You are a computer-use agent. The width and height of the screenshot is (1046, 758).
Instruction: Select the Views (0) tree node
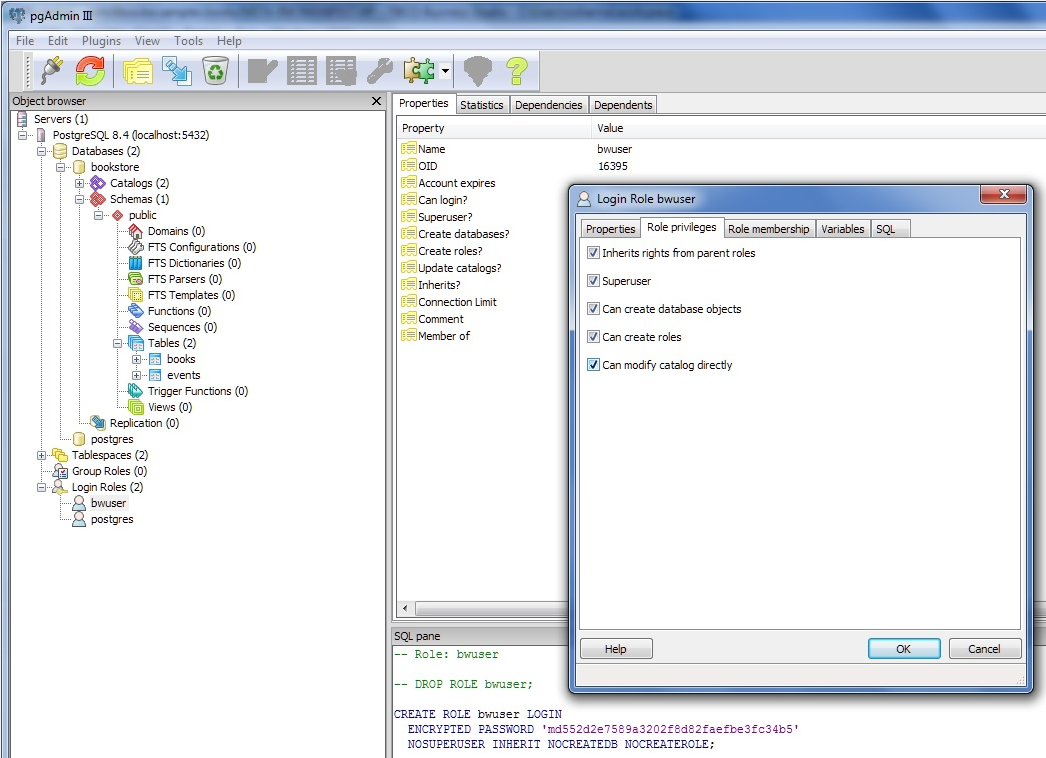point(170,407)
